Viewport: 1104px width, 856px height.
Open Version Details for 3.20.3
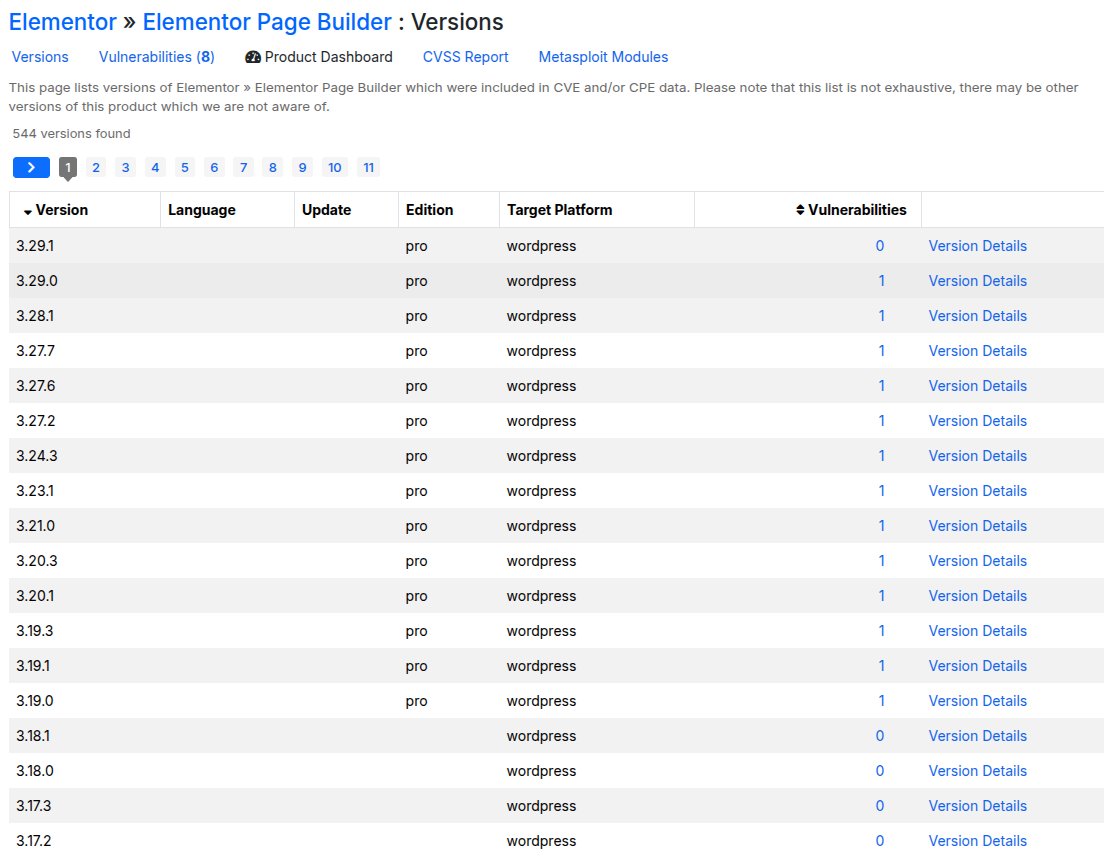coord(977,561)
